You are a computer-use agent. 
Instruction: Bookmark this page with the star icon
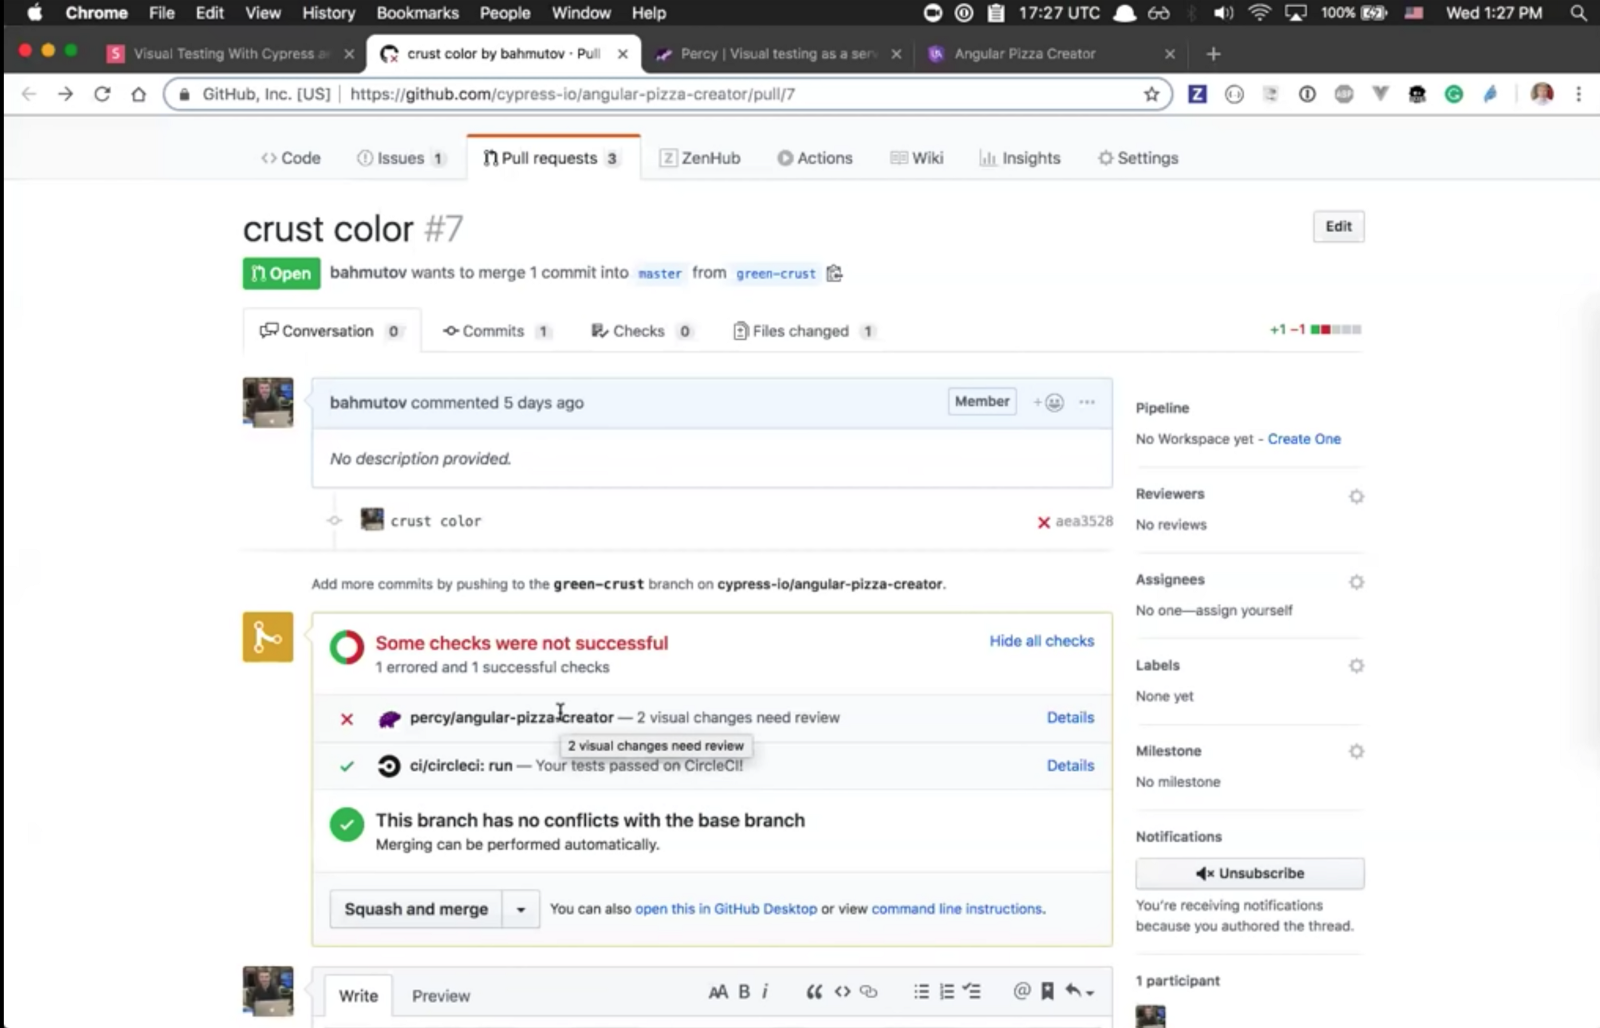click(x=1151, y=94)
